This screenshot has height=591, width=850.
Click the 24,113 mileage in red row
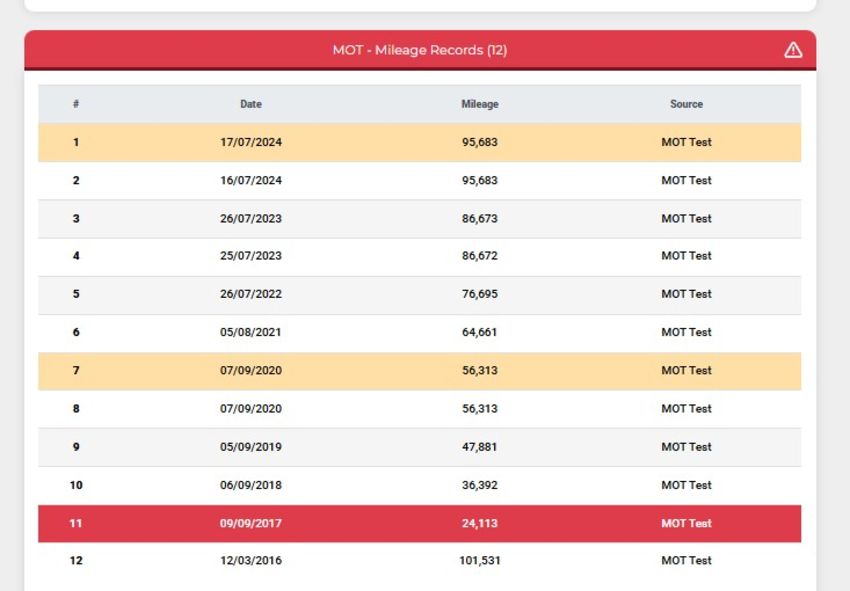(x=480, y=524)
